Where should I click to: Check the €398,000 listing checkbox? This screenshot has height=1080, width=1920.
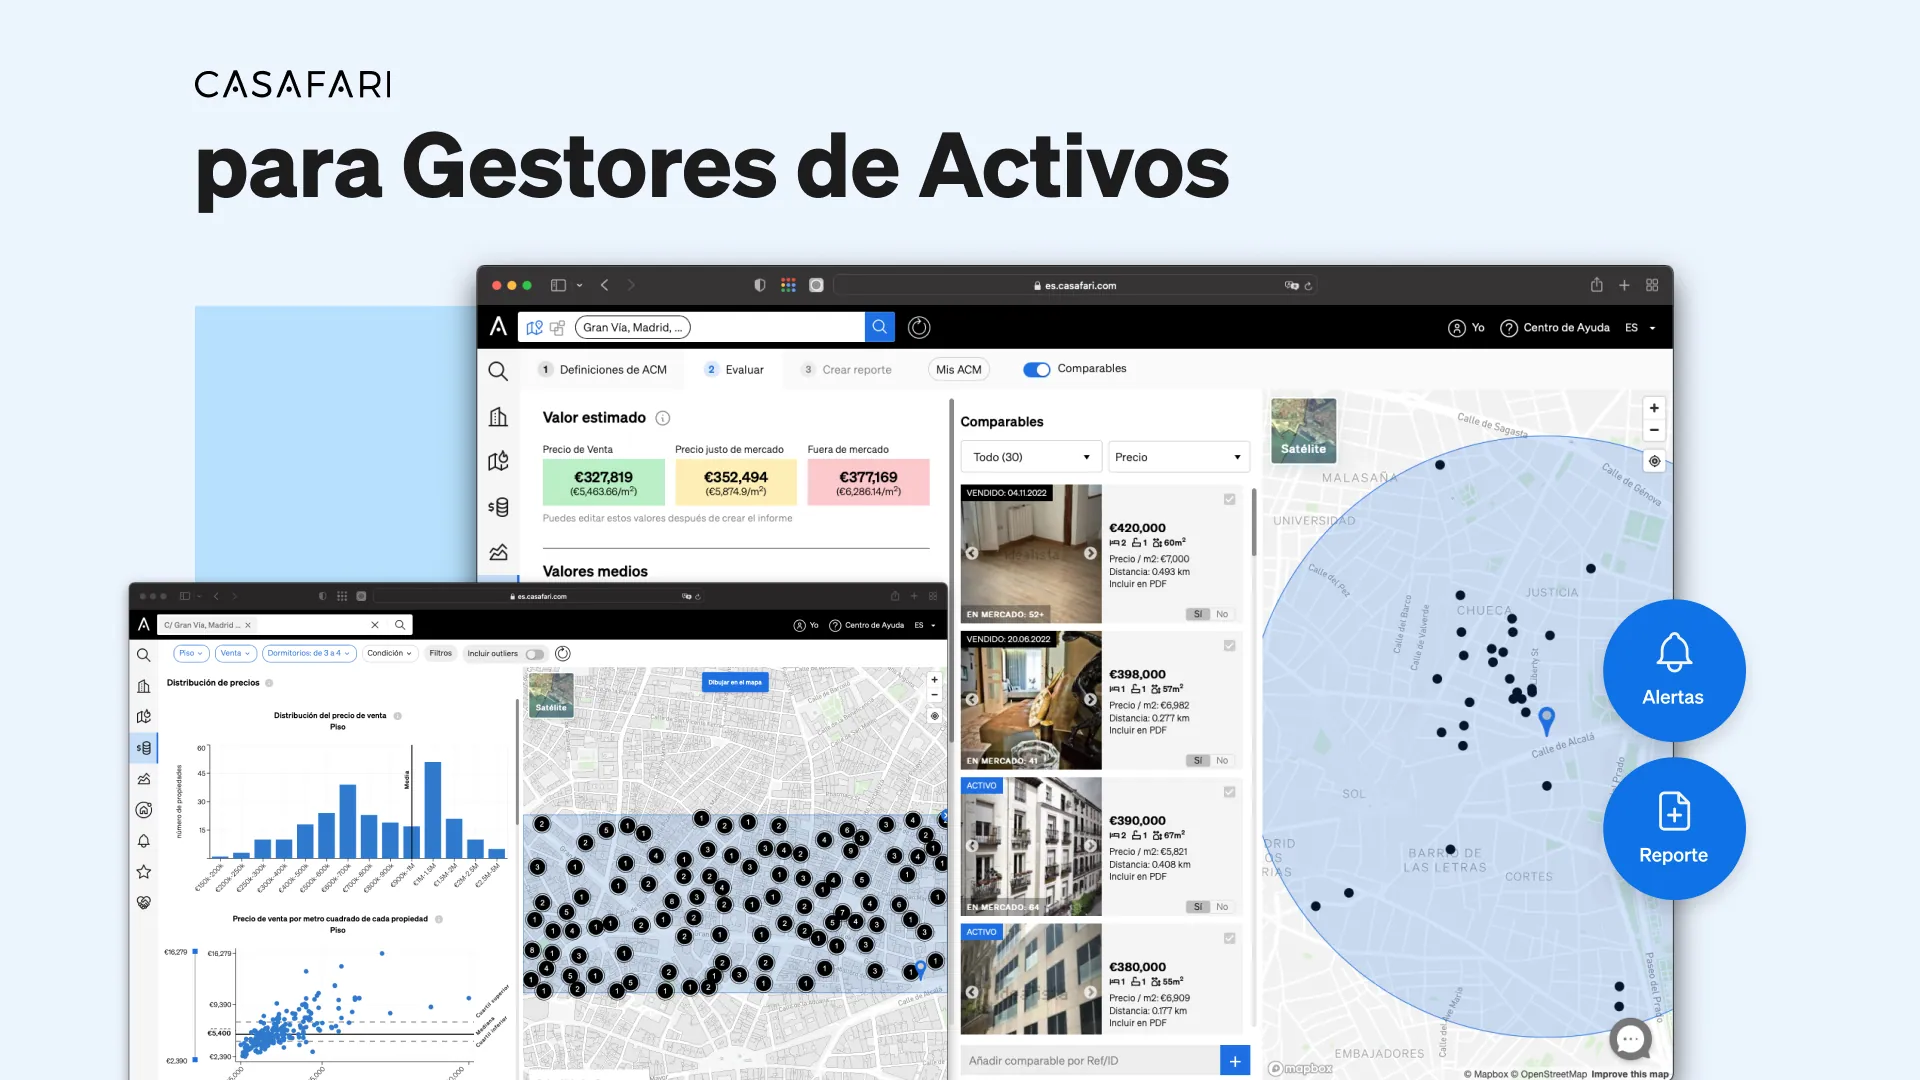point(1229,646)
